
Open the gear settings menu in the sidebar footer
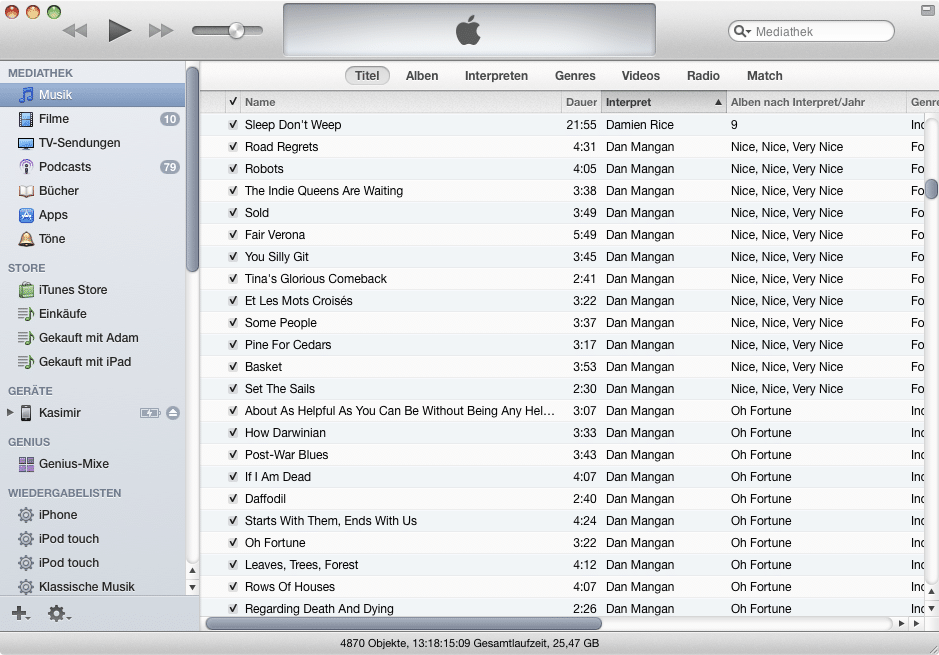(x=58, y=613)
